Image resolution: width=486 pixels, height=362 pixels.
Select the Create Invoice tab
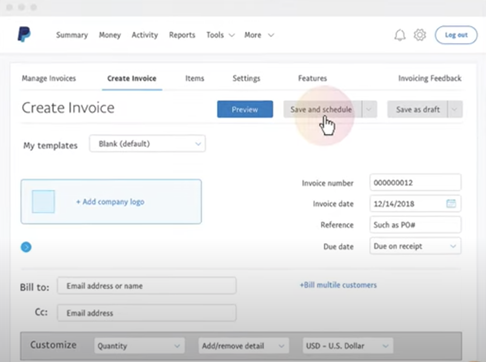(132, 78)
